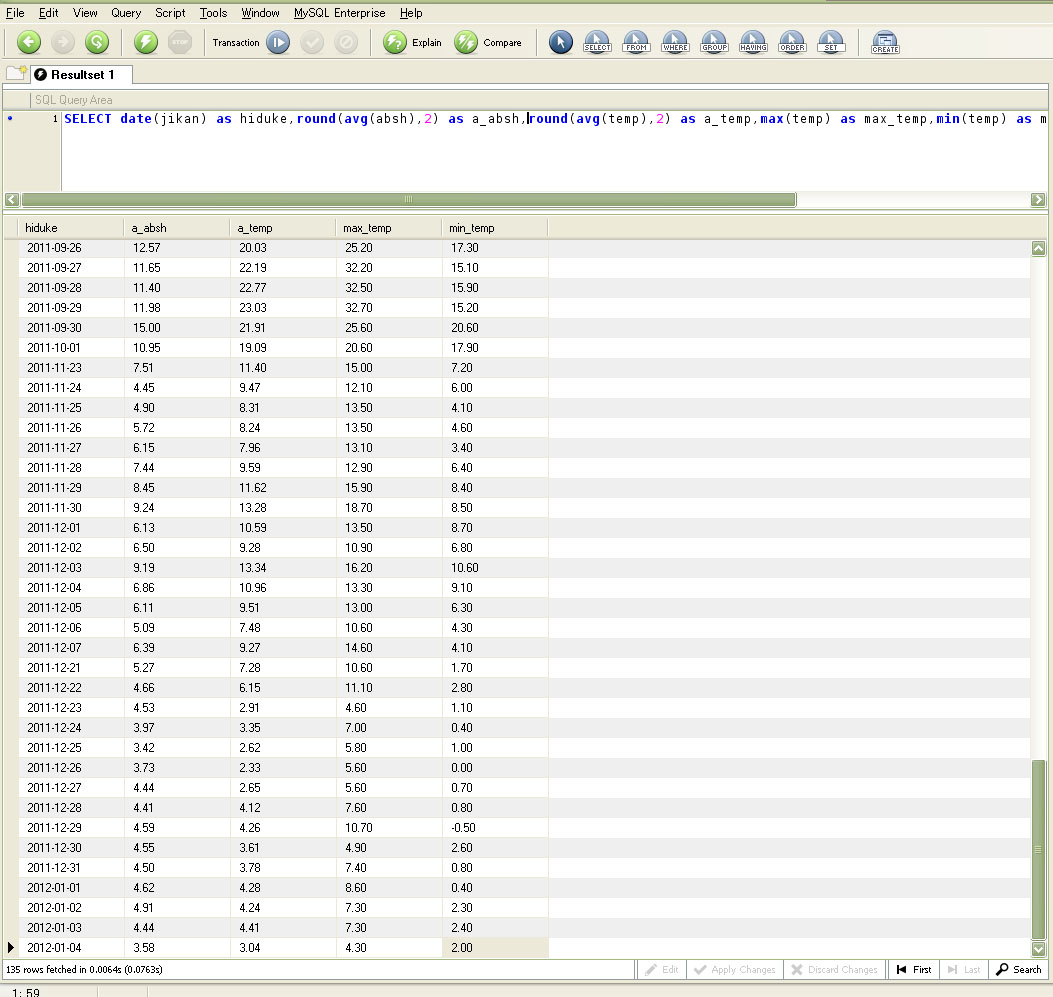
Task: Click the query area scroll left arrow
Action: coord(12,199)
